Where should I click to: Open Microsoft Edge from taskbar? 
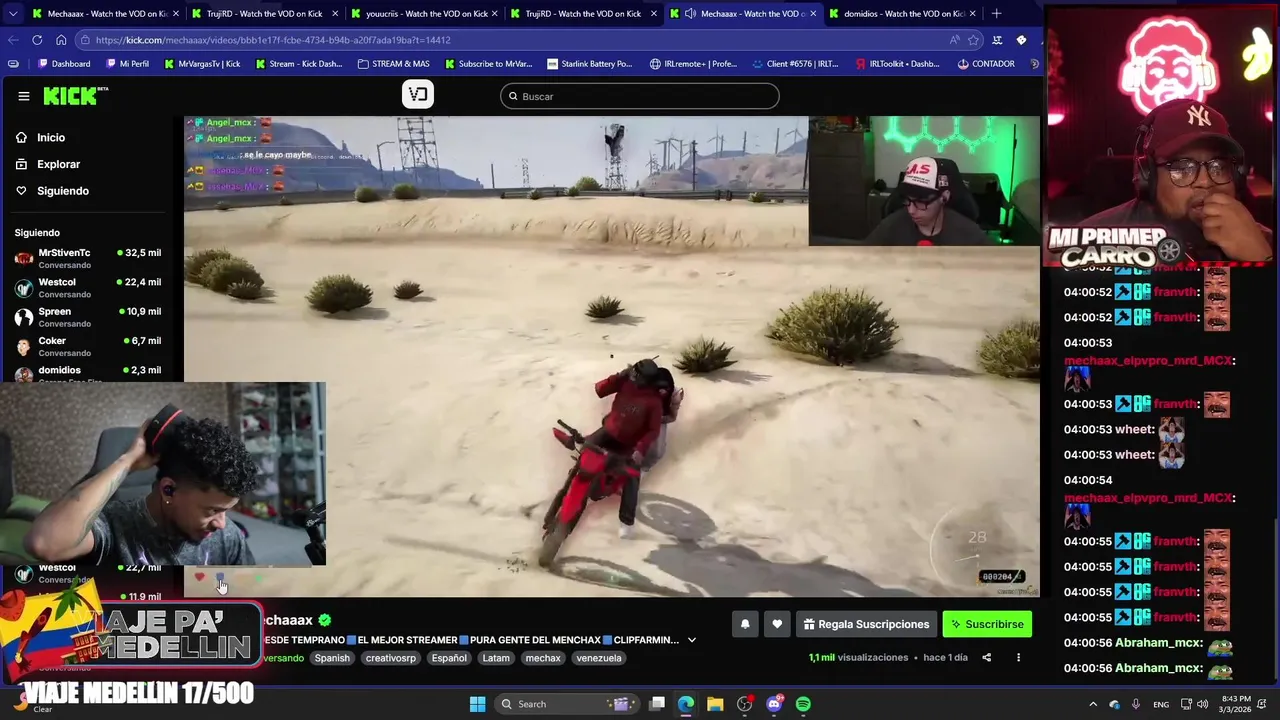(686, 704)
